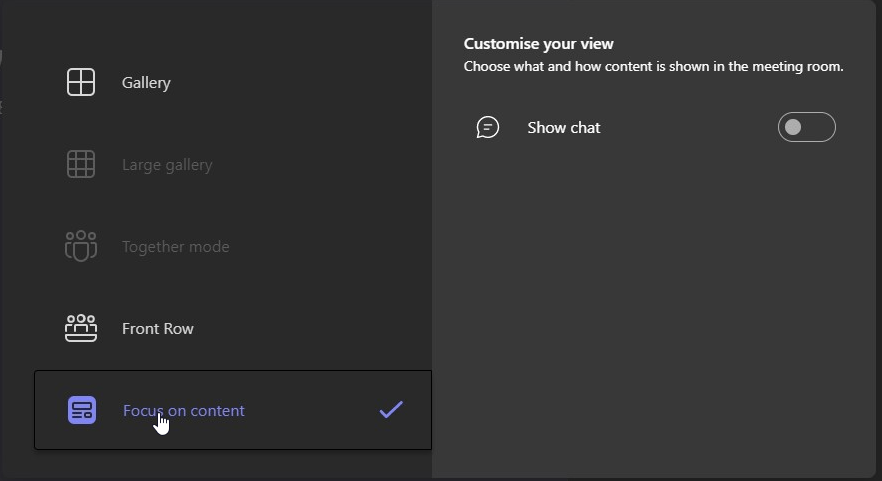The width and height of the screenshot is (882, 481).
Task: Click the purple Focus on content icon
Action: 82,410
